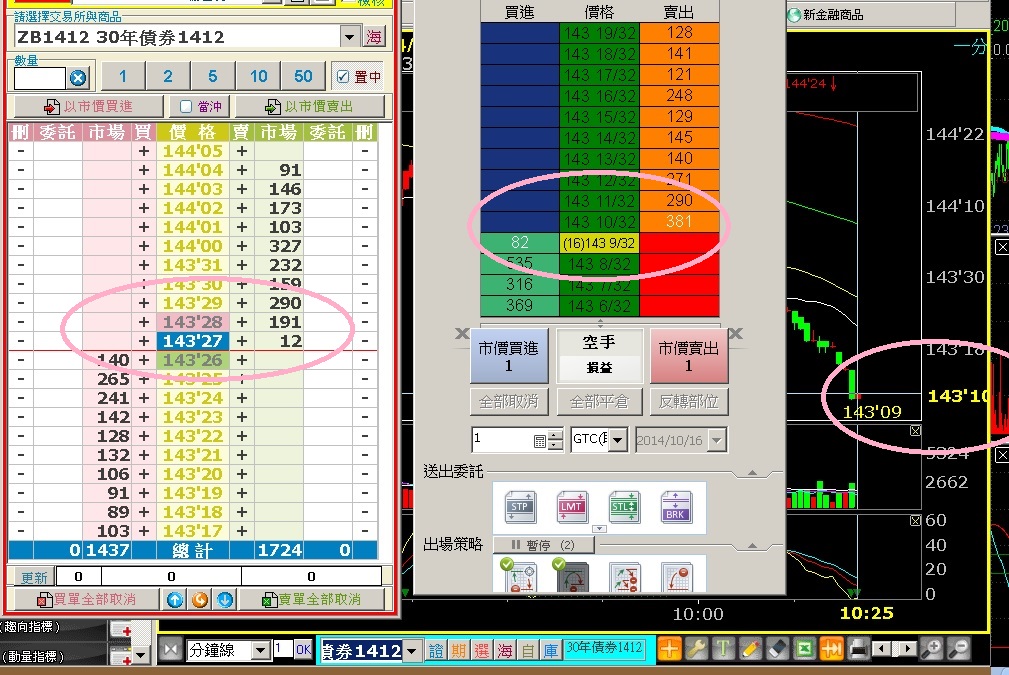The width and height of the screenshot is (1009, 675).
Task: Click the zoom-in magnifier in chart toolbar
Action: coord(931,649)
